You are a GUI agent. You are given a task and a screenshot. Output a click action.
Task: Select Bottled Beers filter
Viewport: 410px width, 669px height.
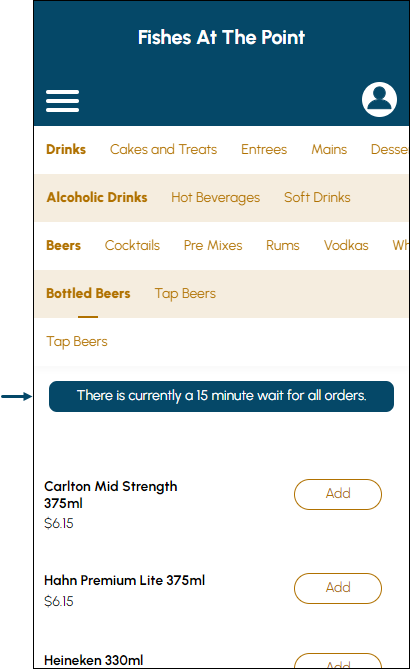pyautogui.click(x=88, y=293)
